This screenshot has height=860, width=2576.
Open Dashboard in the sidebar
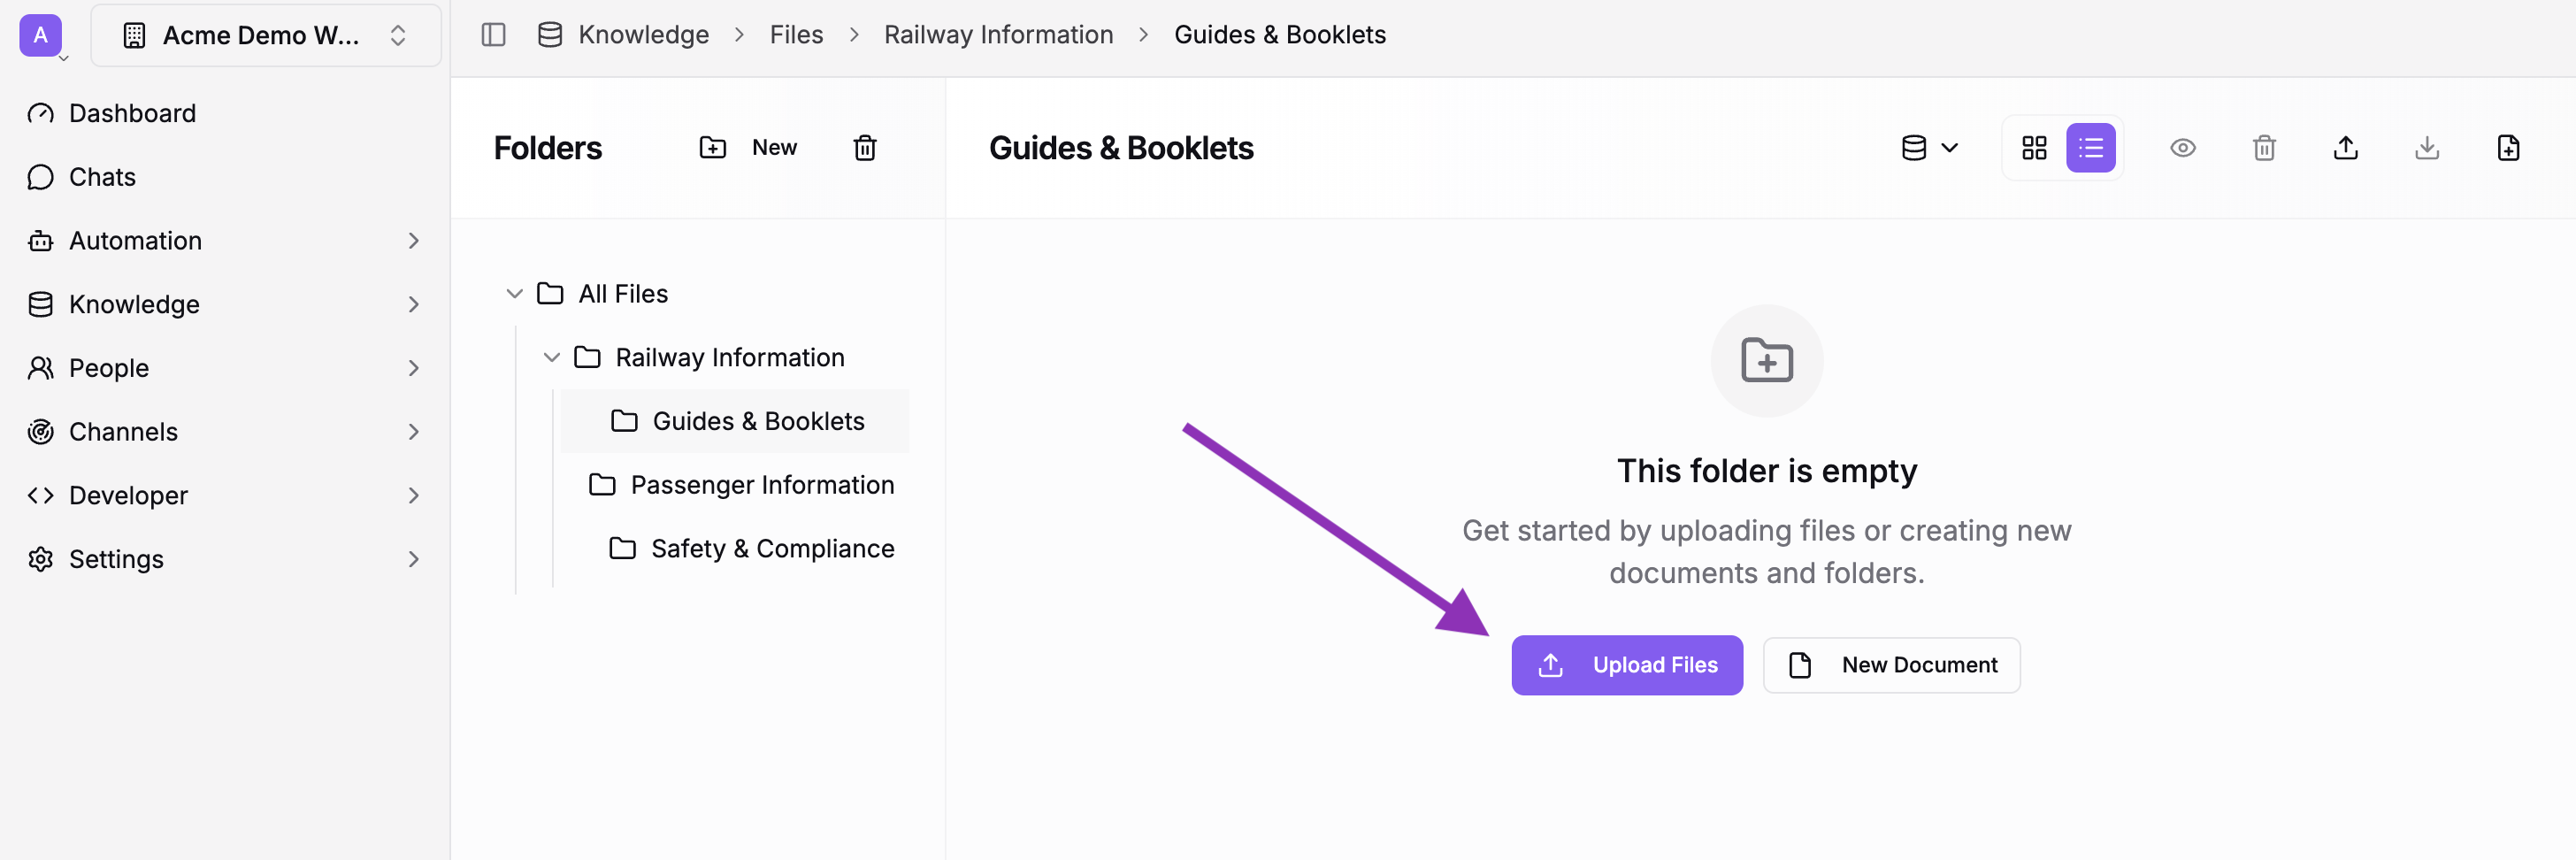[132, 113]
